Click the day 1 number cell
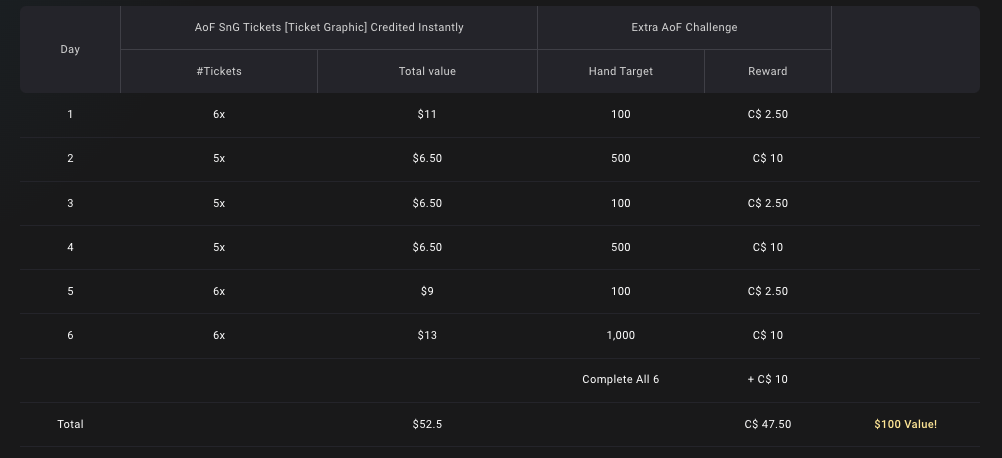This screenshot has height=458, width=1002. point(70,114)
